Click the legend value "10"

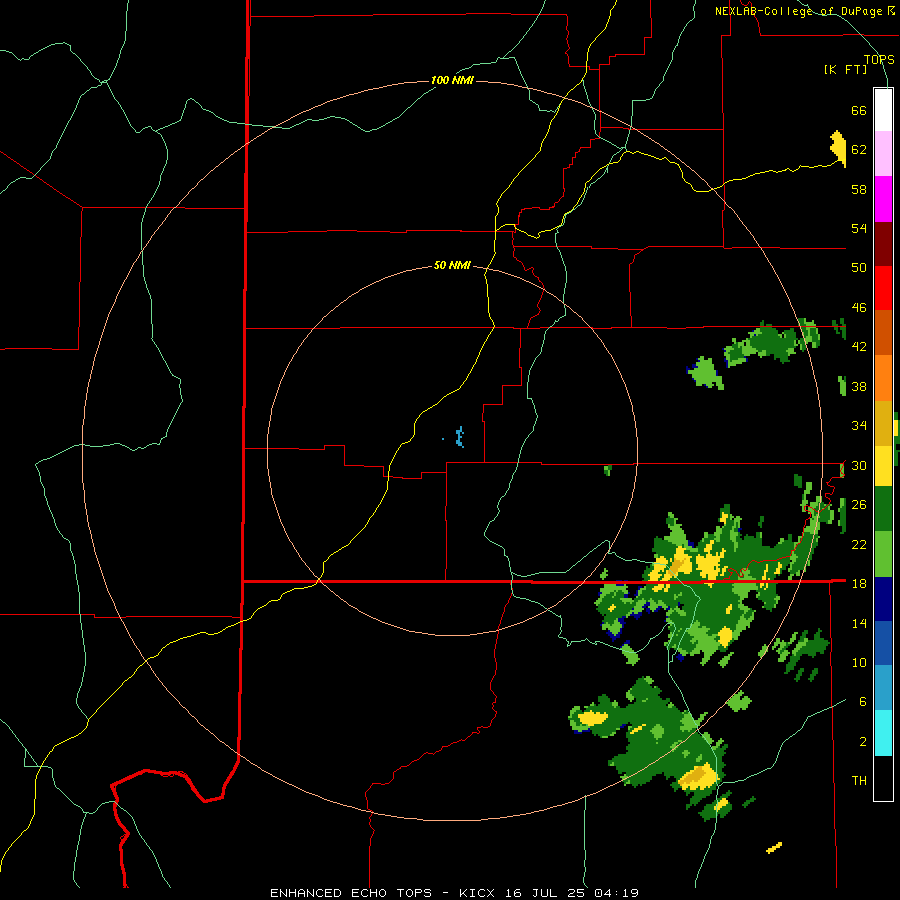(x=859, y=663)
